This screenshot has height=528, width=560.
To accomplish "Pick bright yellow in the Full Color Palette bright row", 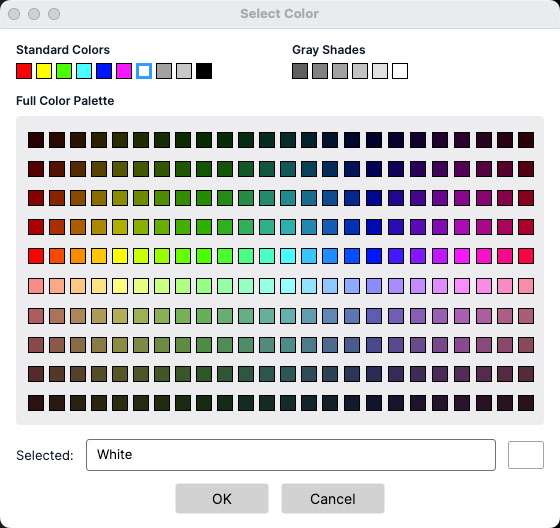I will pyautogui.click(x=120, y=256).
